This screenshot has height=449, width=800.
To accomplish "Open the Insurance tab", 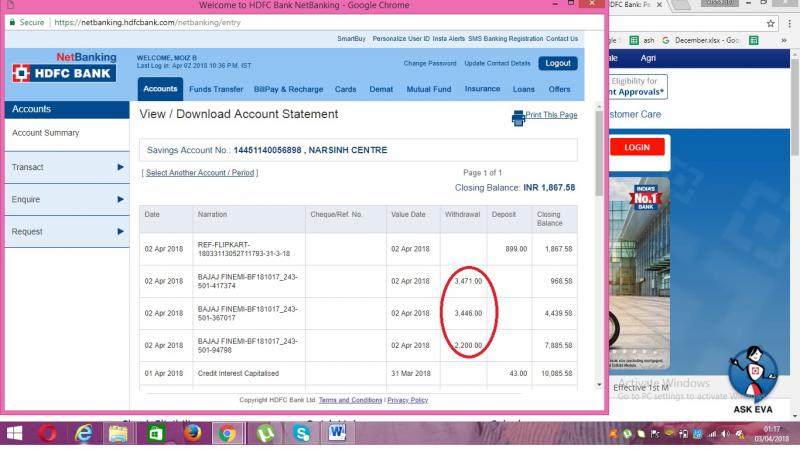I will pos(482,89).
